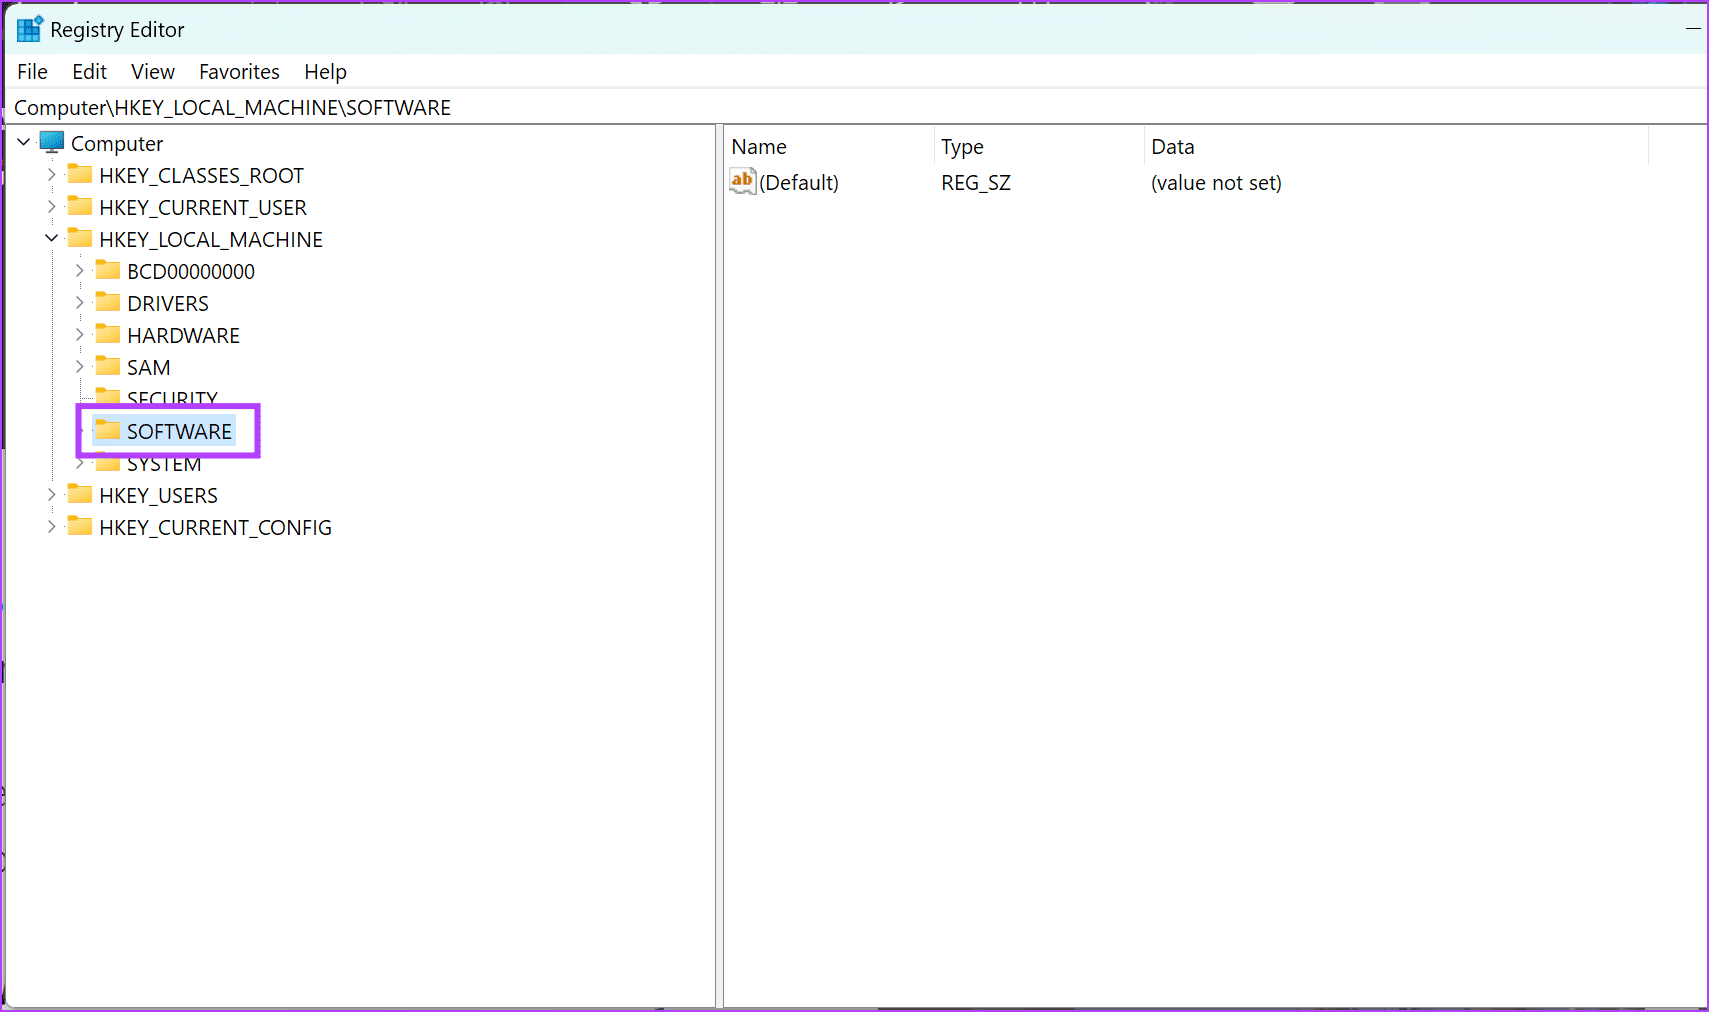
Task: Expand the HARDWARE key chevron
Action: (80, 335)
